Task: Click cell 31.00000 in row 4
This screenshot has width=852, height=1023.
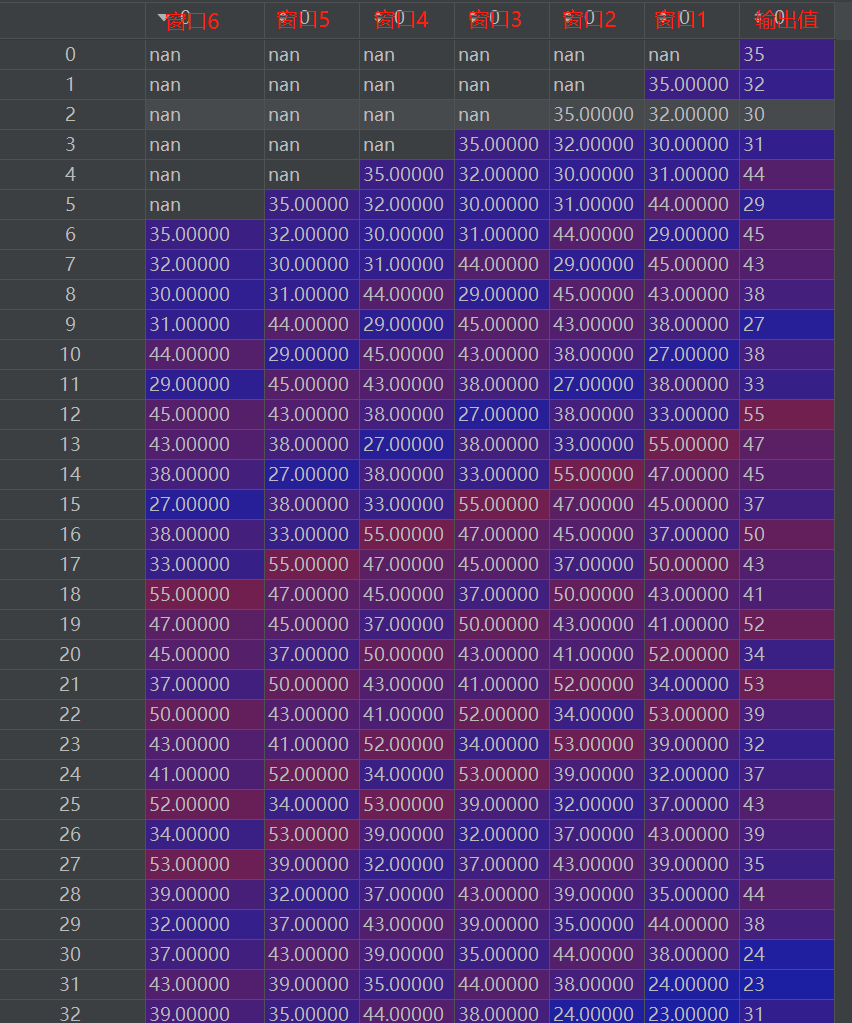Action: point(692,174)
